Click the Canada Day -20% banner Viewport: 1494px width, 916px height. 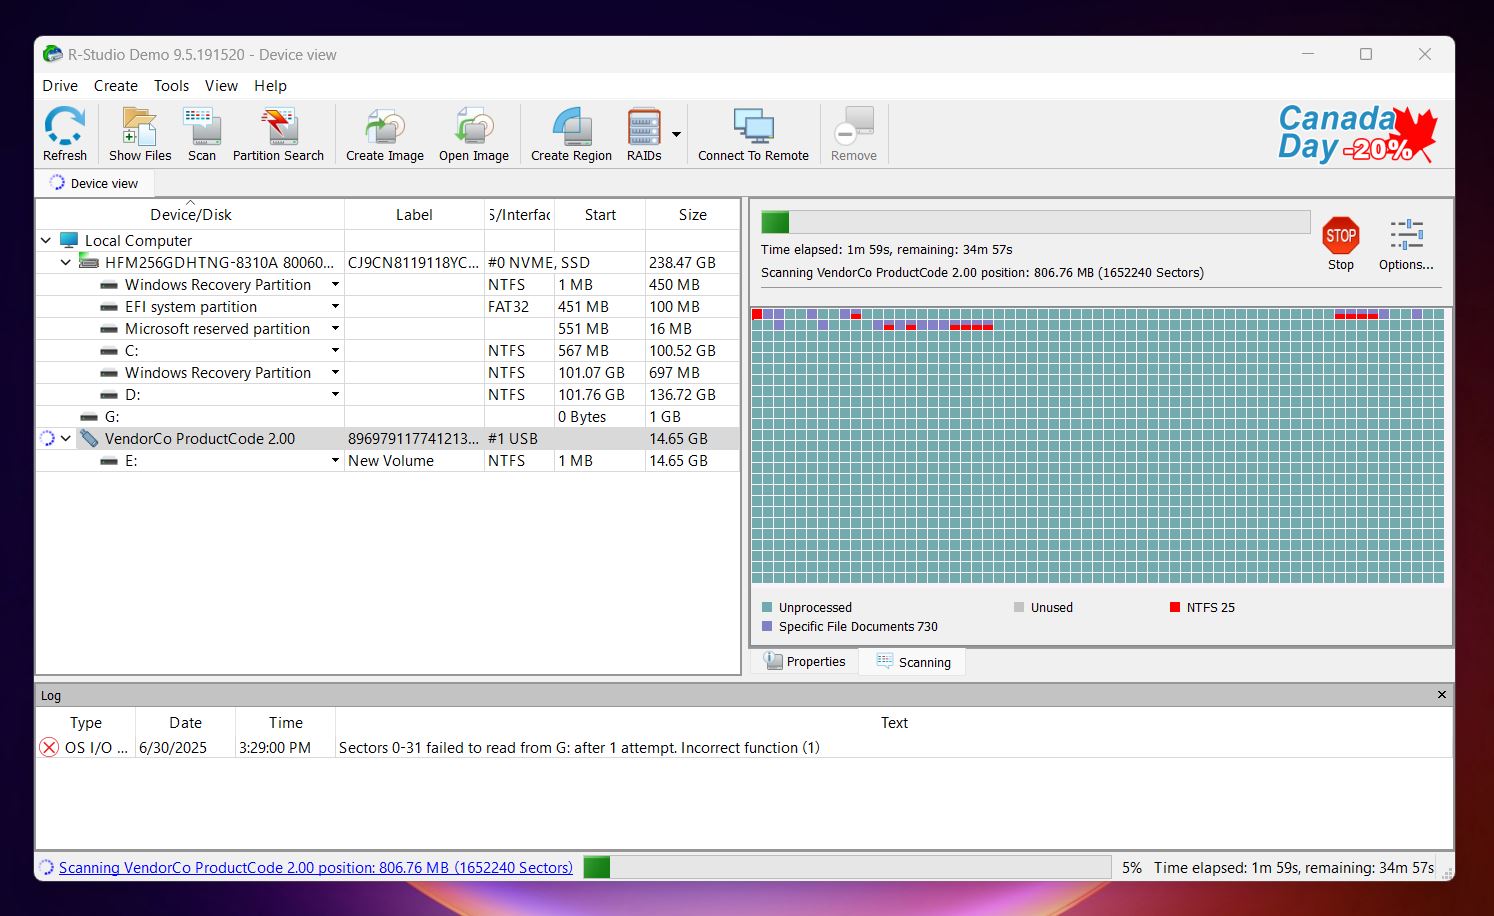(1358, 133)
